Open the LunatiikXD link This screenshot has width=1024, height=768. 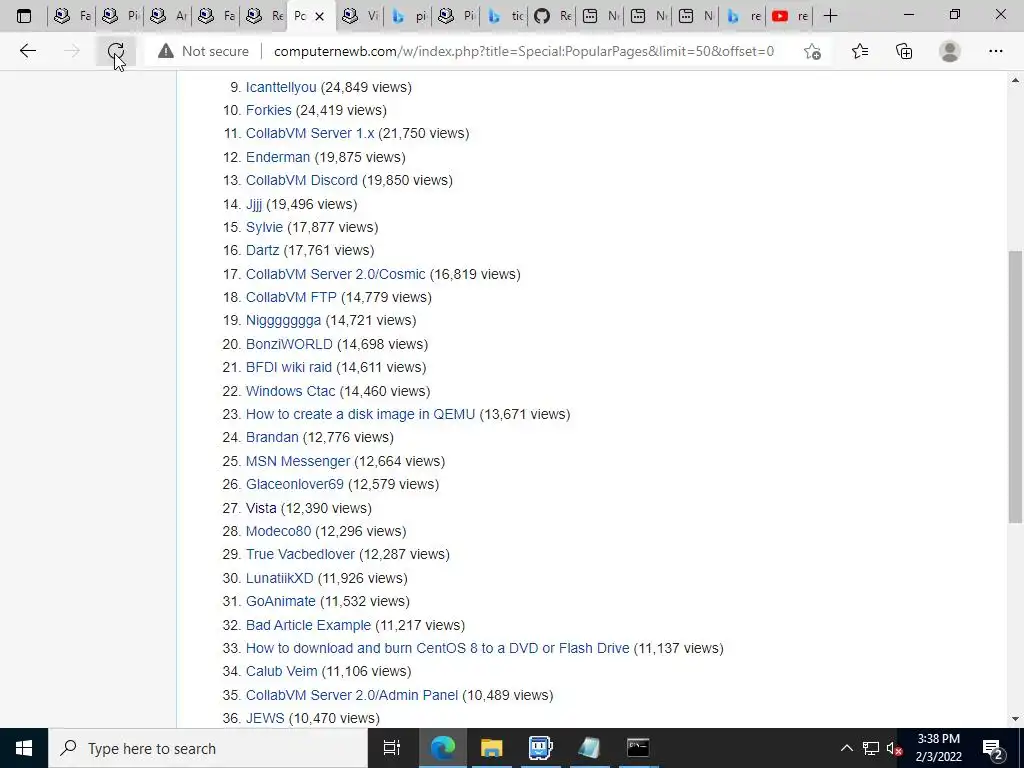[280, 578]
